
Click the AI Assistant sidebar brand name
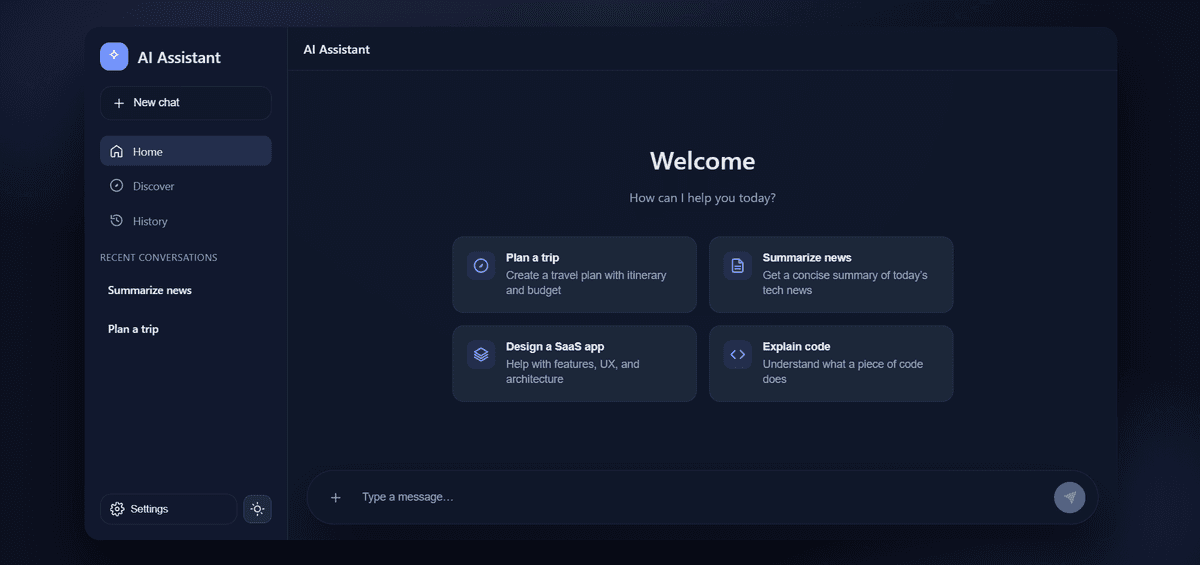(x=179, y=58)
